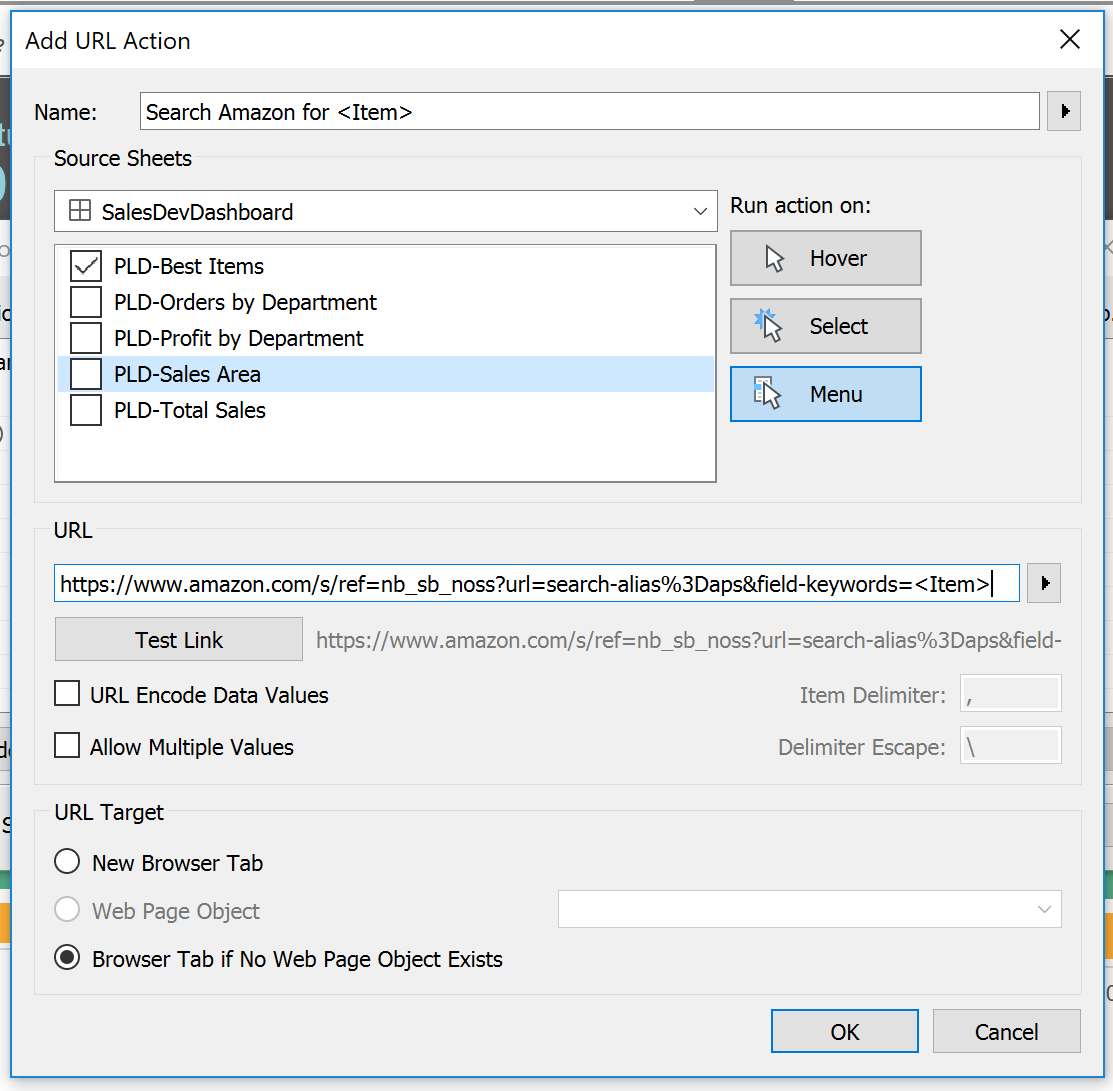Click the PLD-Profit by Department label
The image size is (1113, 1091).
[238, 339]
